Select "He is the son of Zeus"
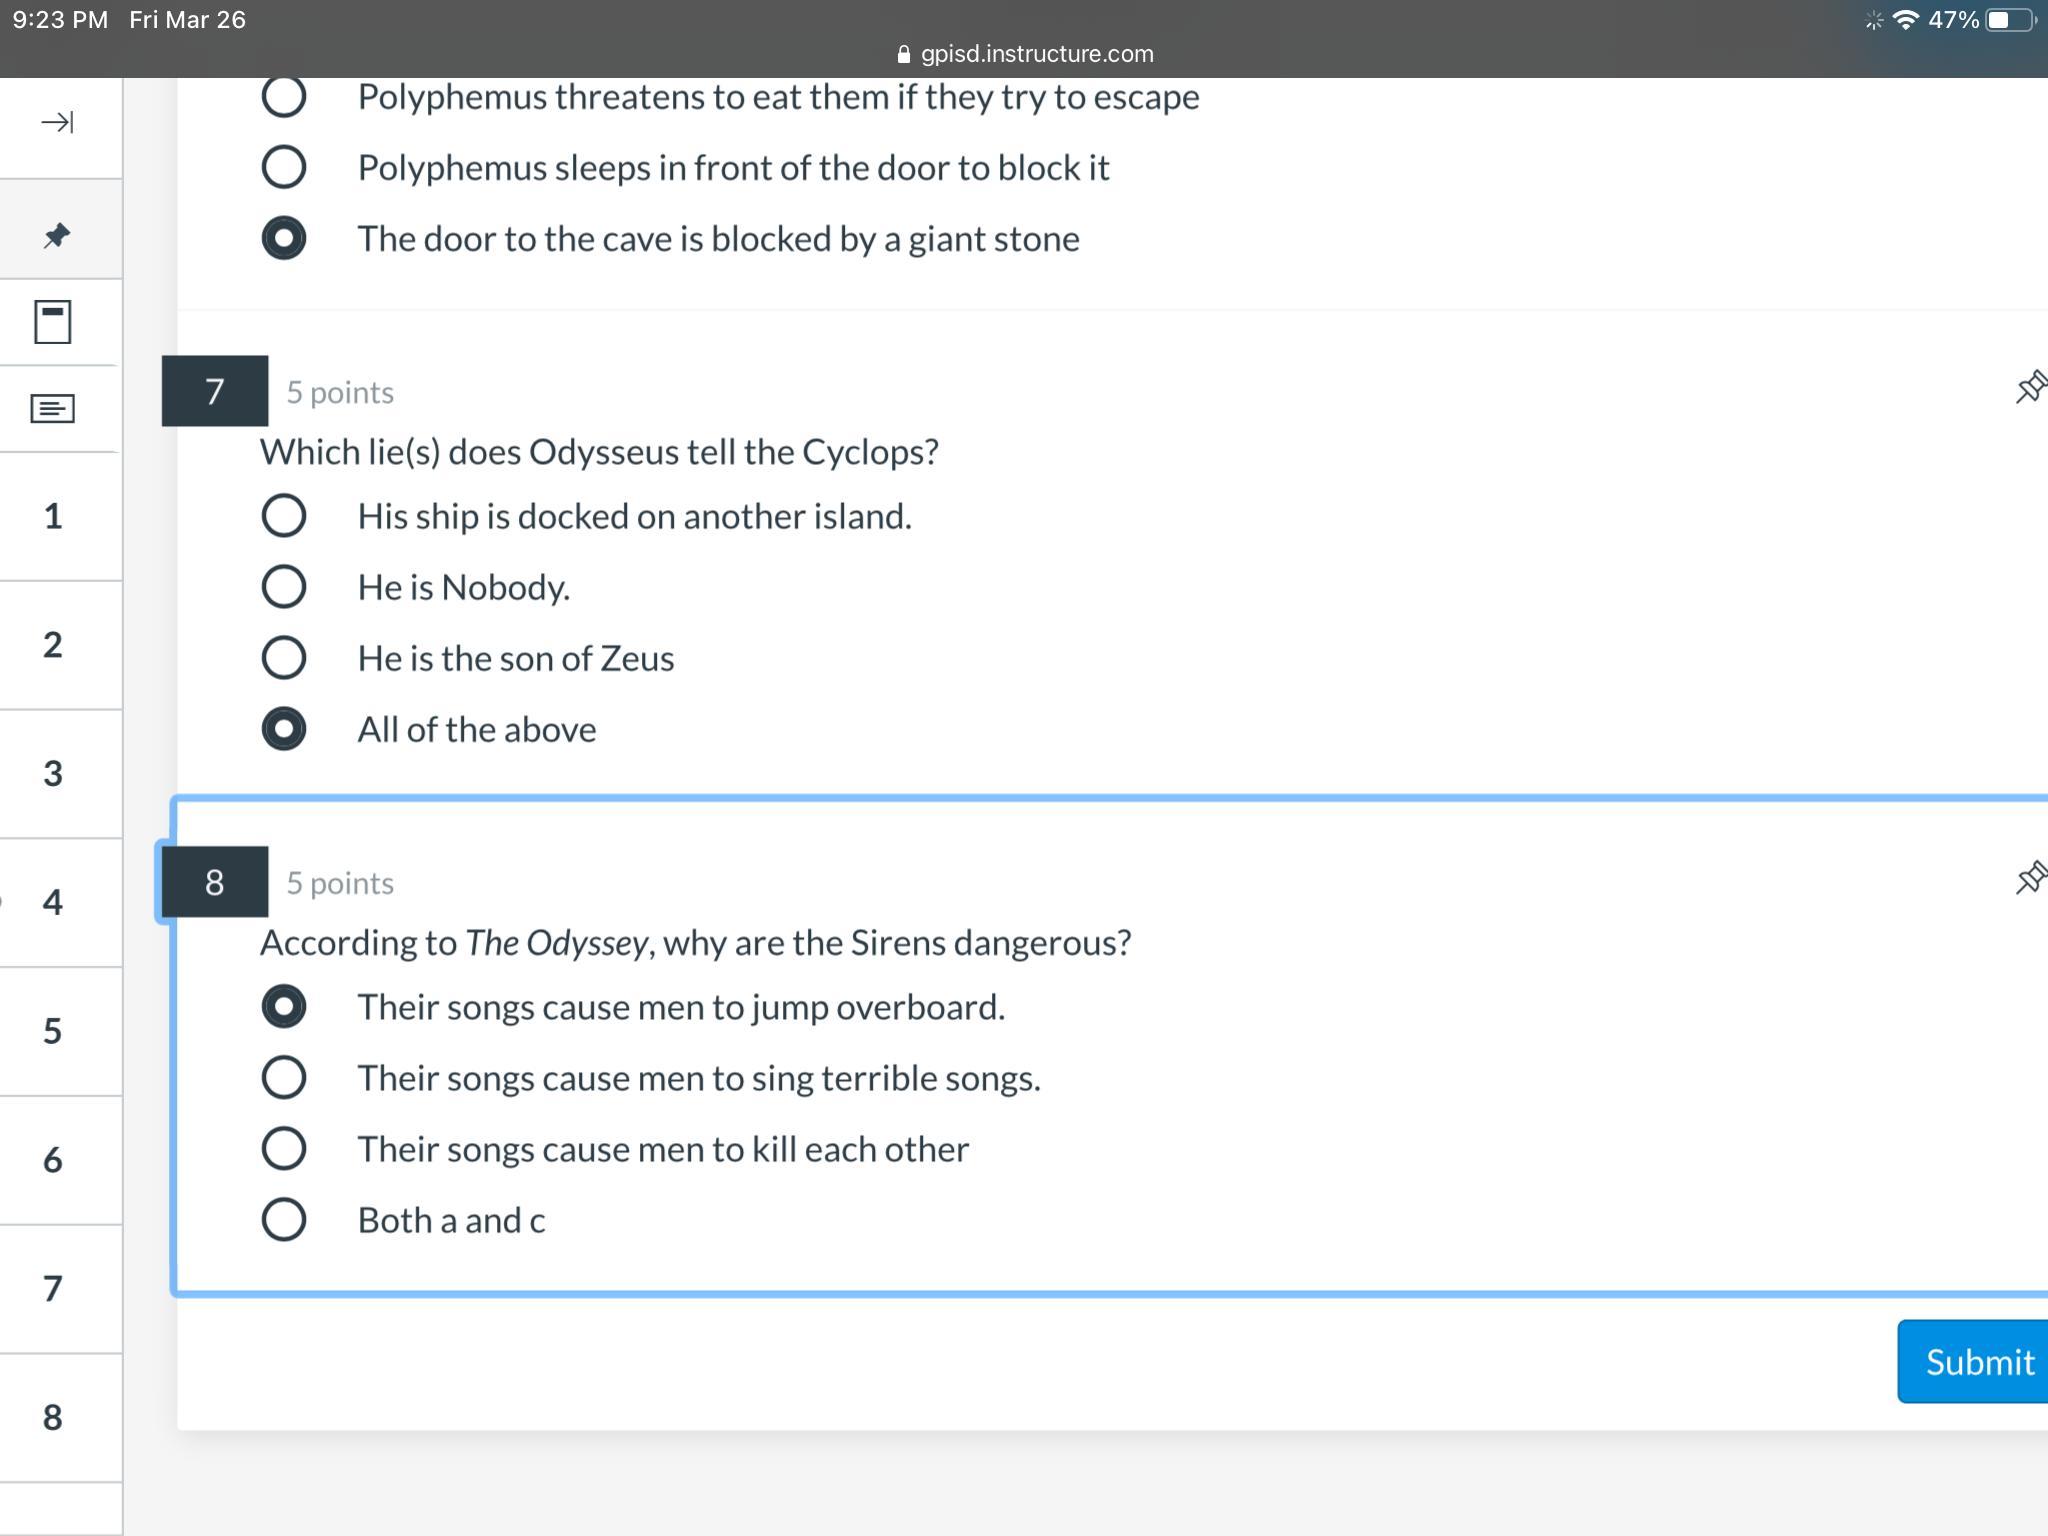 (x=284, y=658)
